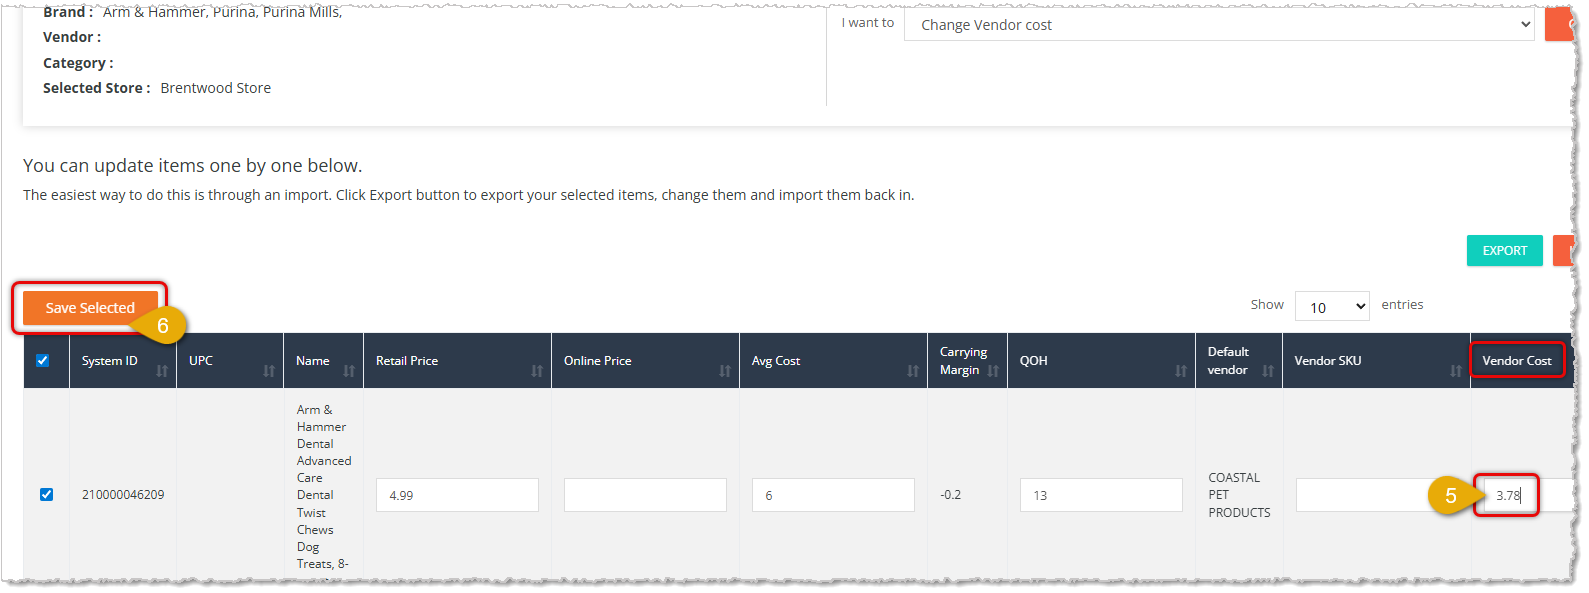This screenshot has width=1589, height=593.
Task: Click the Vendor filter label
Action: pos(72,37)
